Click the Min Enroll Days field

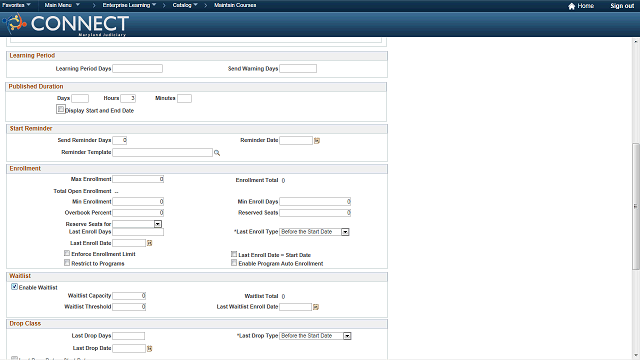pyautogui.click(x=315, y=202)
